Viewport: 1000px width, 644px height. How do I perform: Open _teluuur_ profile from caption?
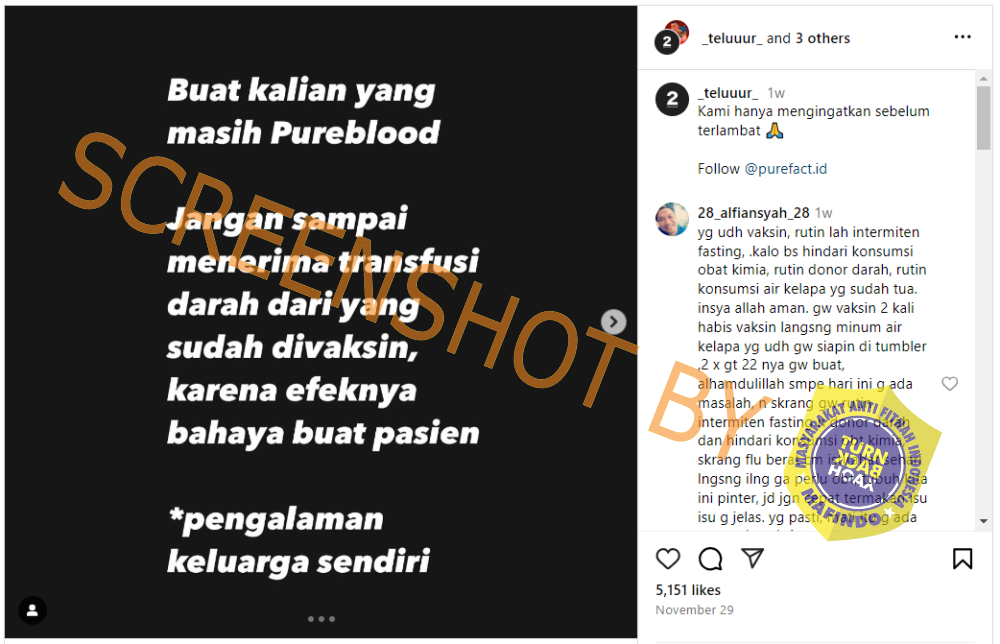[x=728, y=93]
